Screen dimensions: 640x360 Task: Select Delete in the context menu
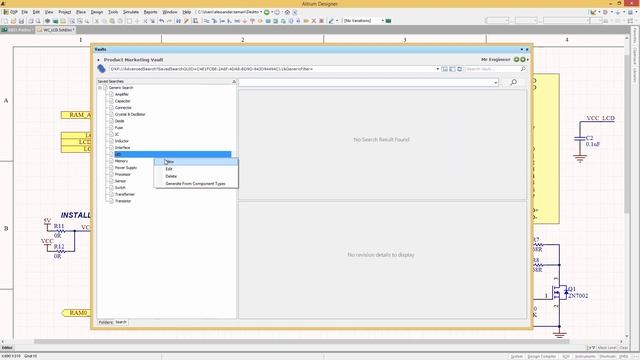196,176
